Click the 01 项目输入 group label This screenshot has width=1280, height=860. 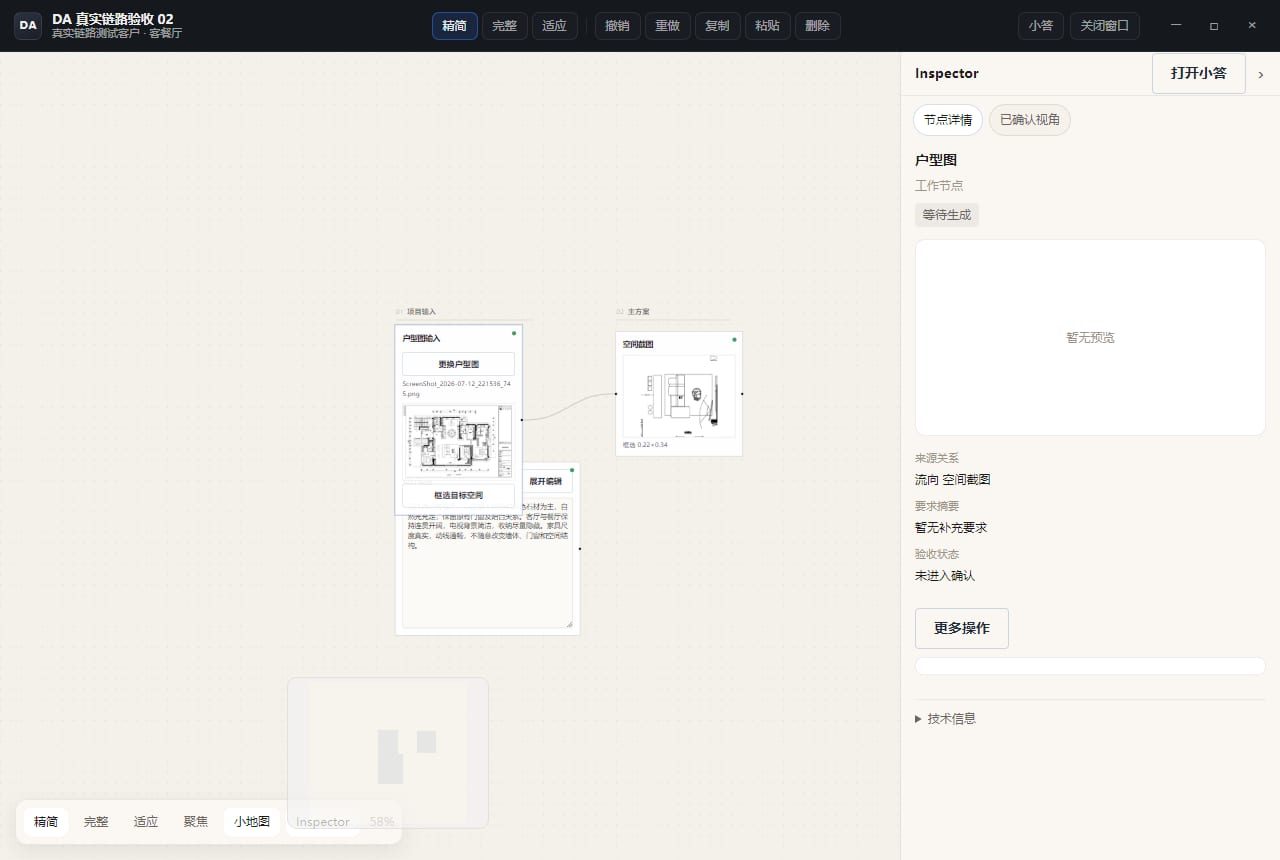click(416, 312)
